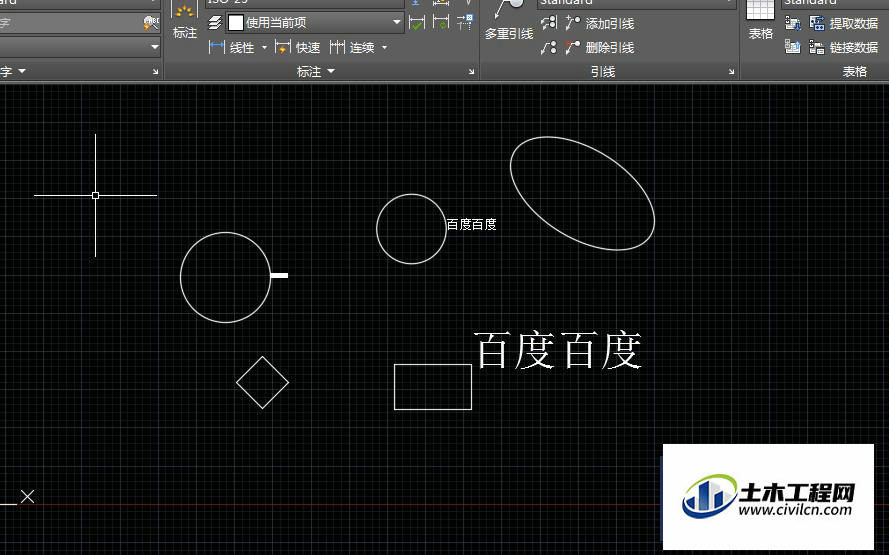Open the 连续 dimension dropdown arrow

(x=384, y=48)
